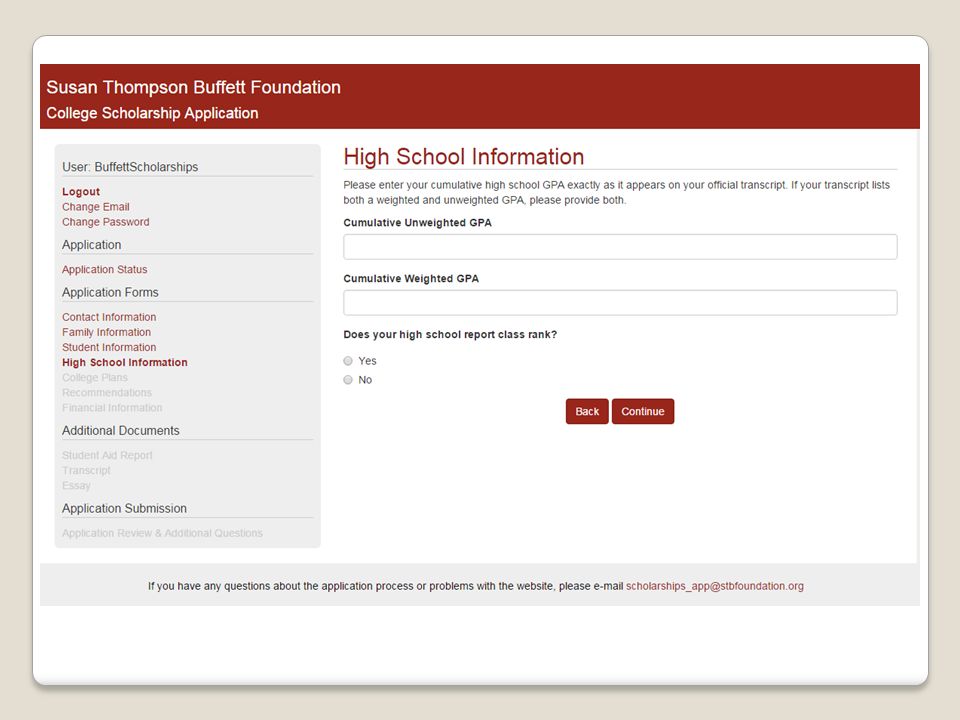Log out via the Logout link
The image size is (960, 720).
81,192
